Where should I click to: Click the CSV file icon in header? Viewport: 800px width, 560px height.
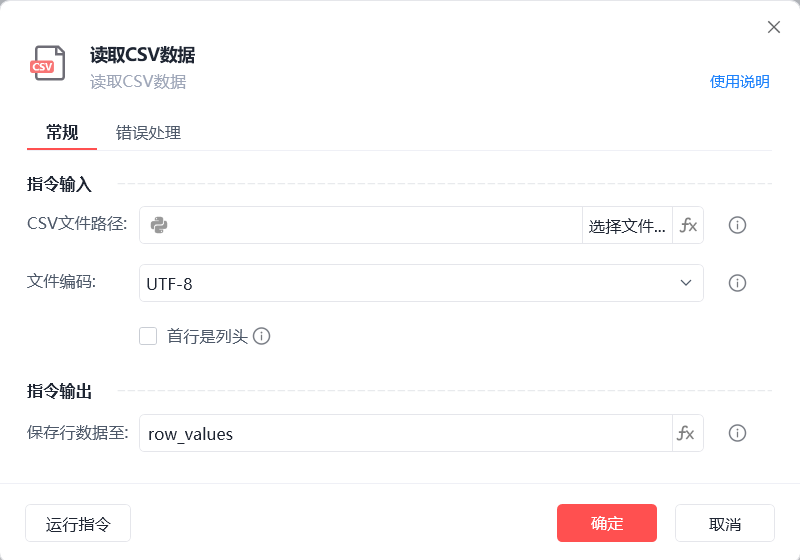click(x=47, y=63)
